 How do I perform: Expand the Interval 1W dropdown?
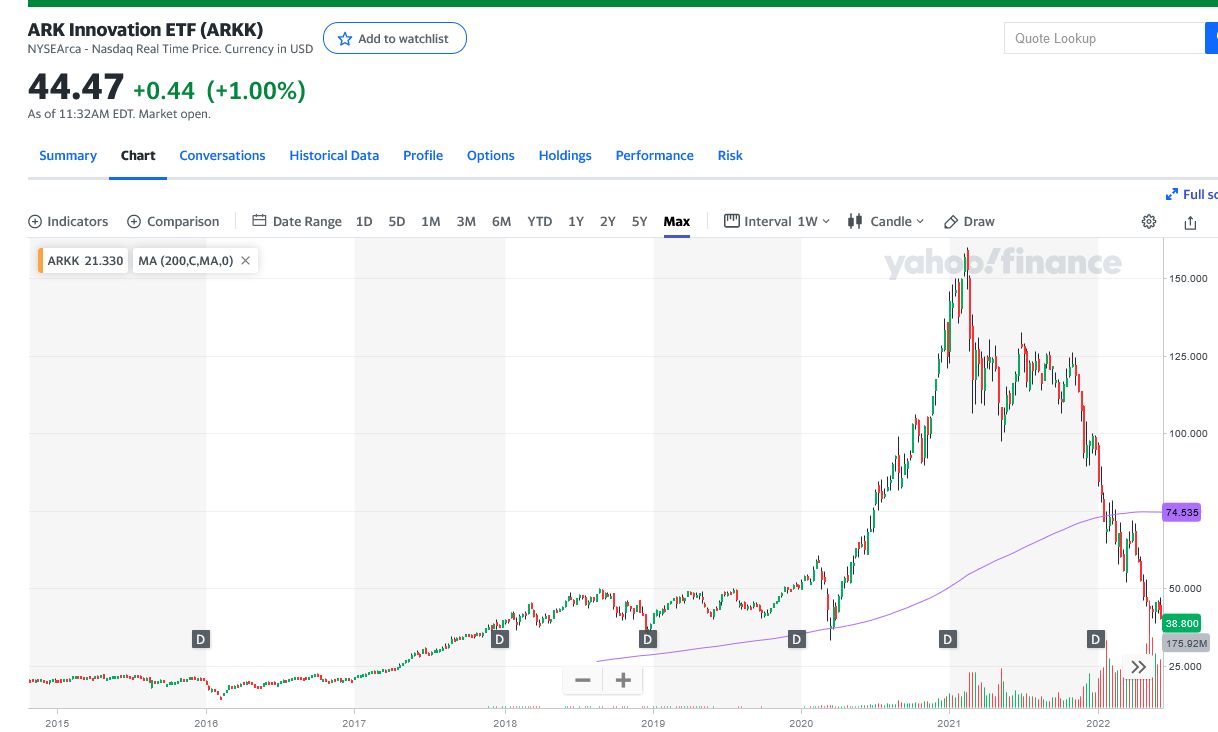[x=777, y=222]
